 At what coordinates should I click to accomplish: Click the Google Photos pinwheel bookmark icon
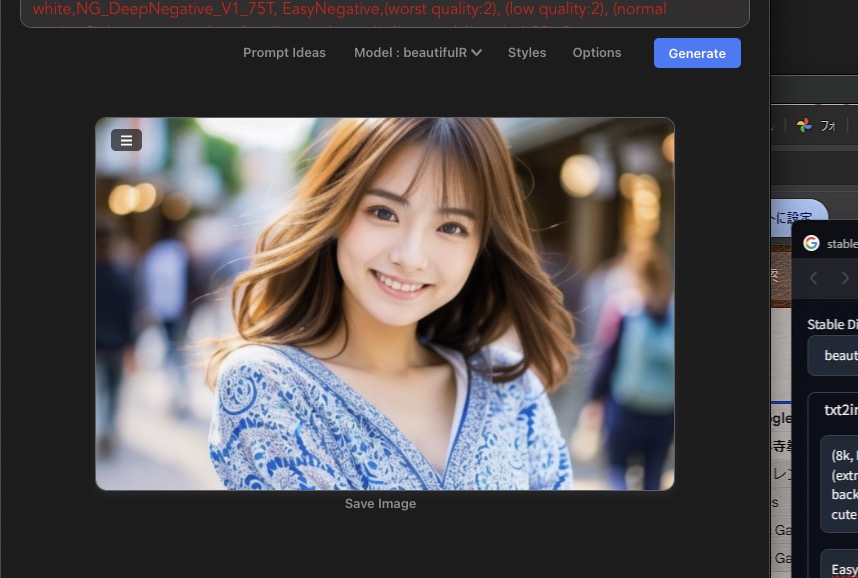click(x=804, y=125)
